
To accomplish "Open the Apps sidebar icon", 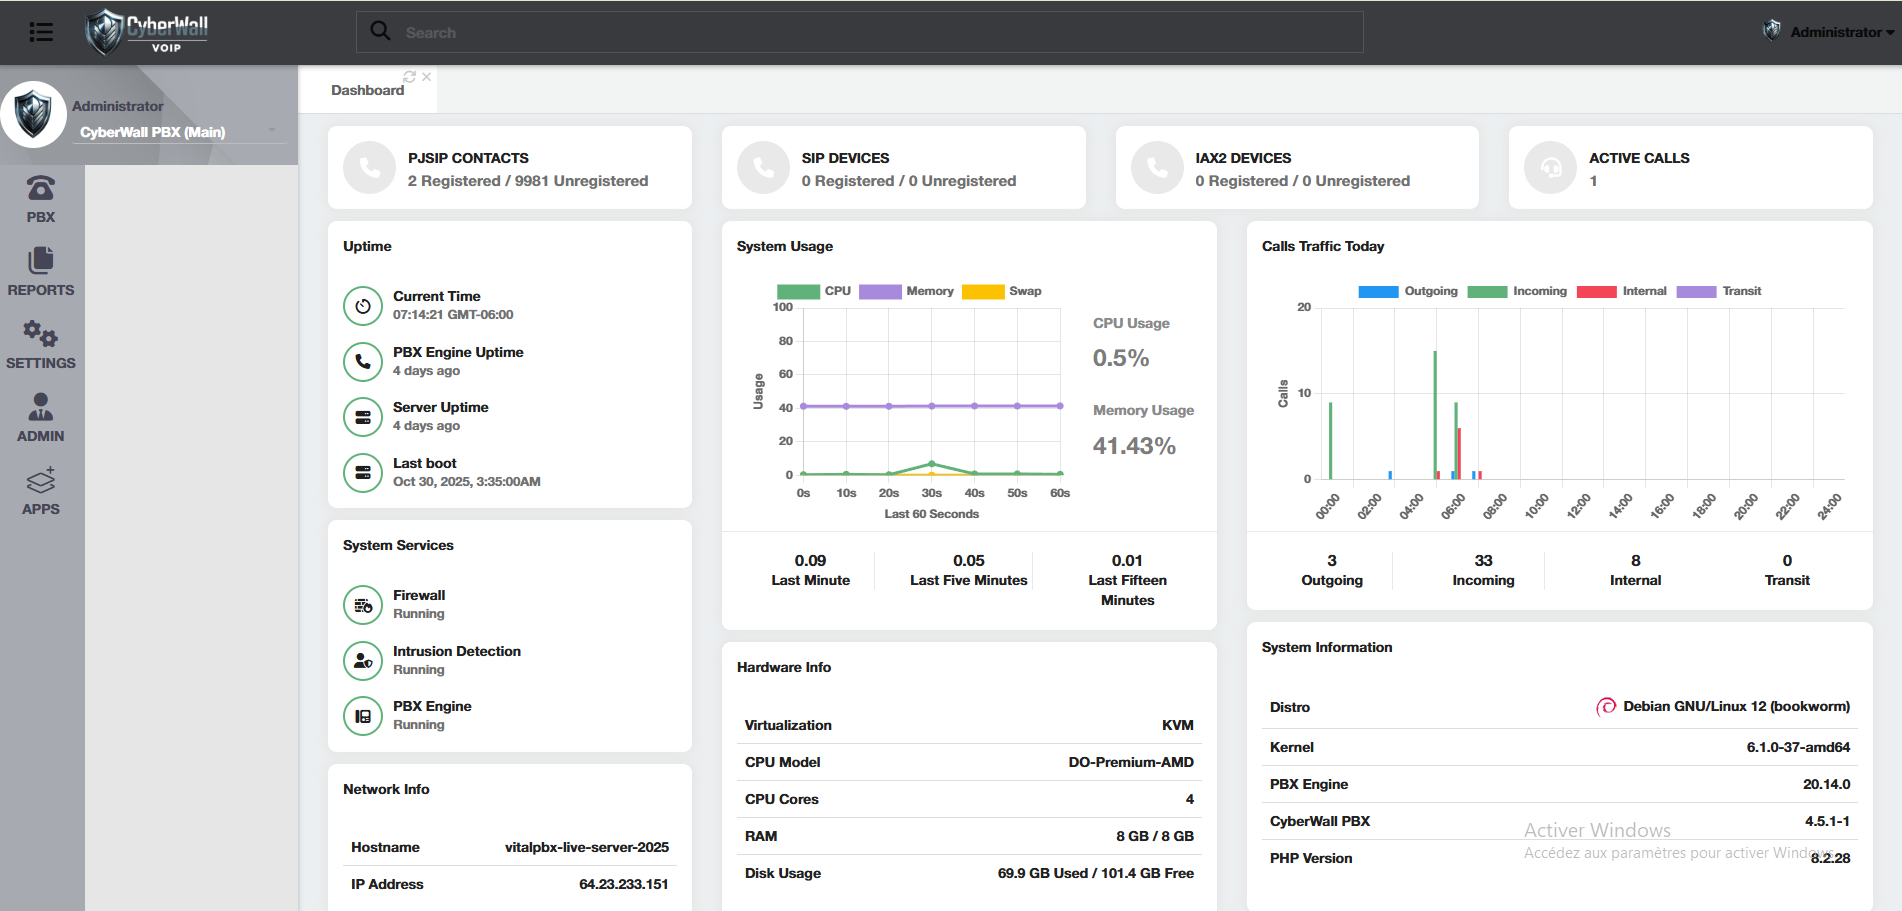I will point(41,491).
